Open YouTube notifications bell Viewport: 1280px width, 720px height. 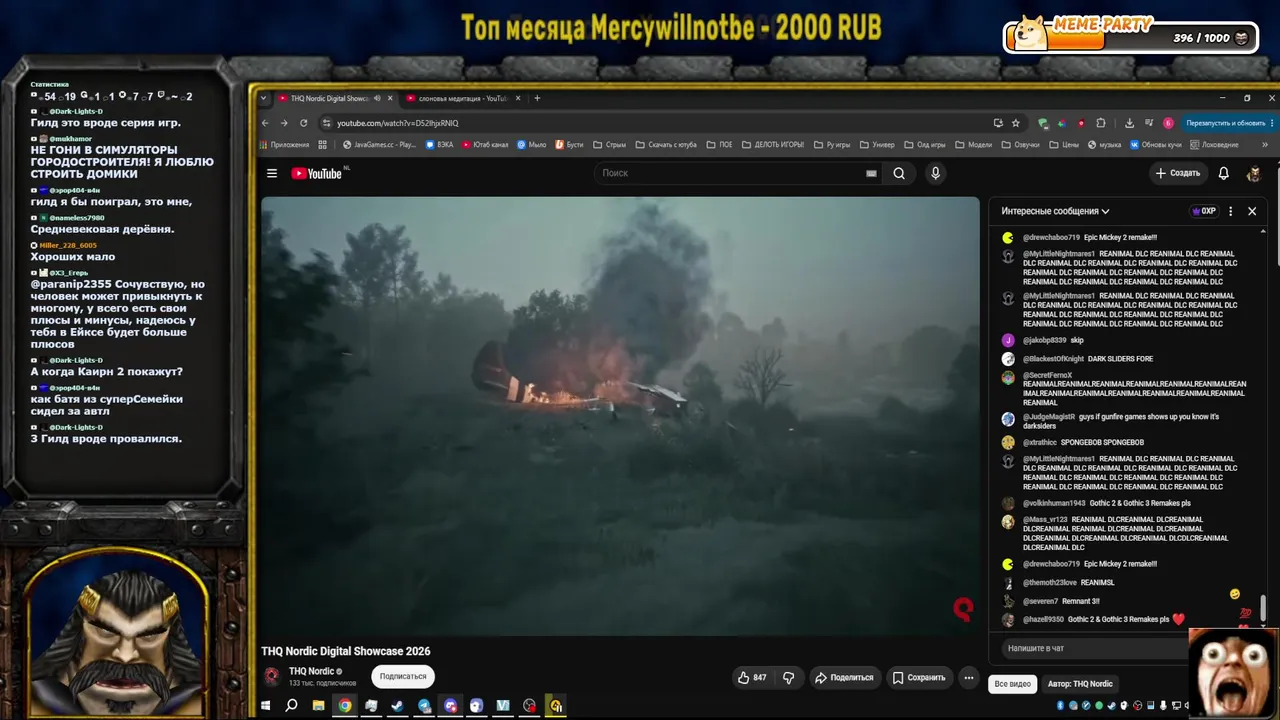click(1223, 173)
